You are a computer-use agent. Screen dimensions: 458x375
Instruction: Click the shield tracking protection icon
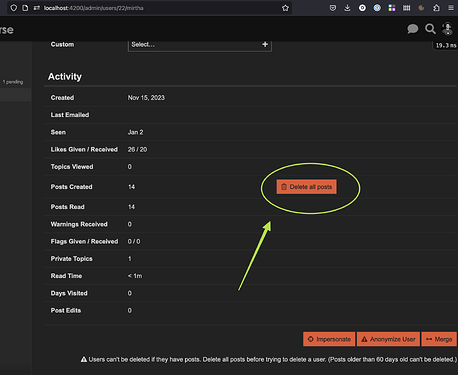[13, 8]
